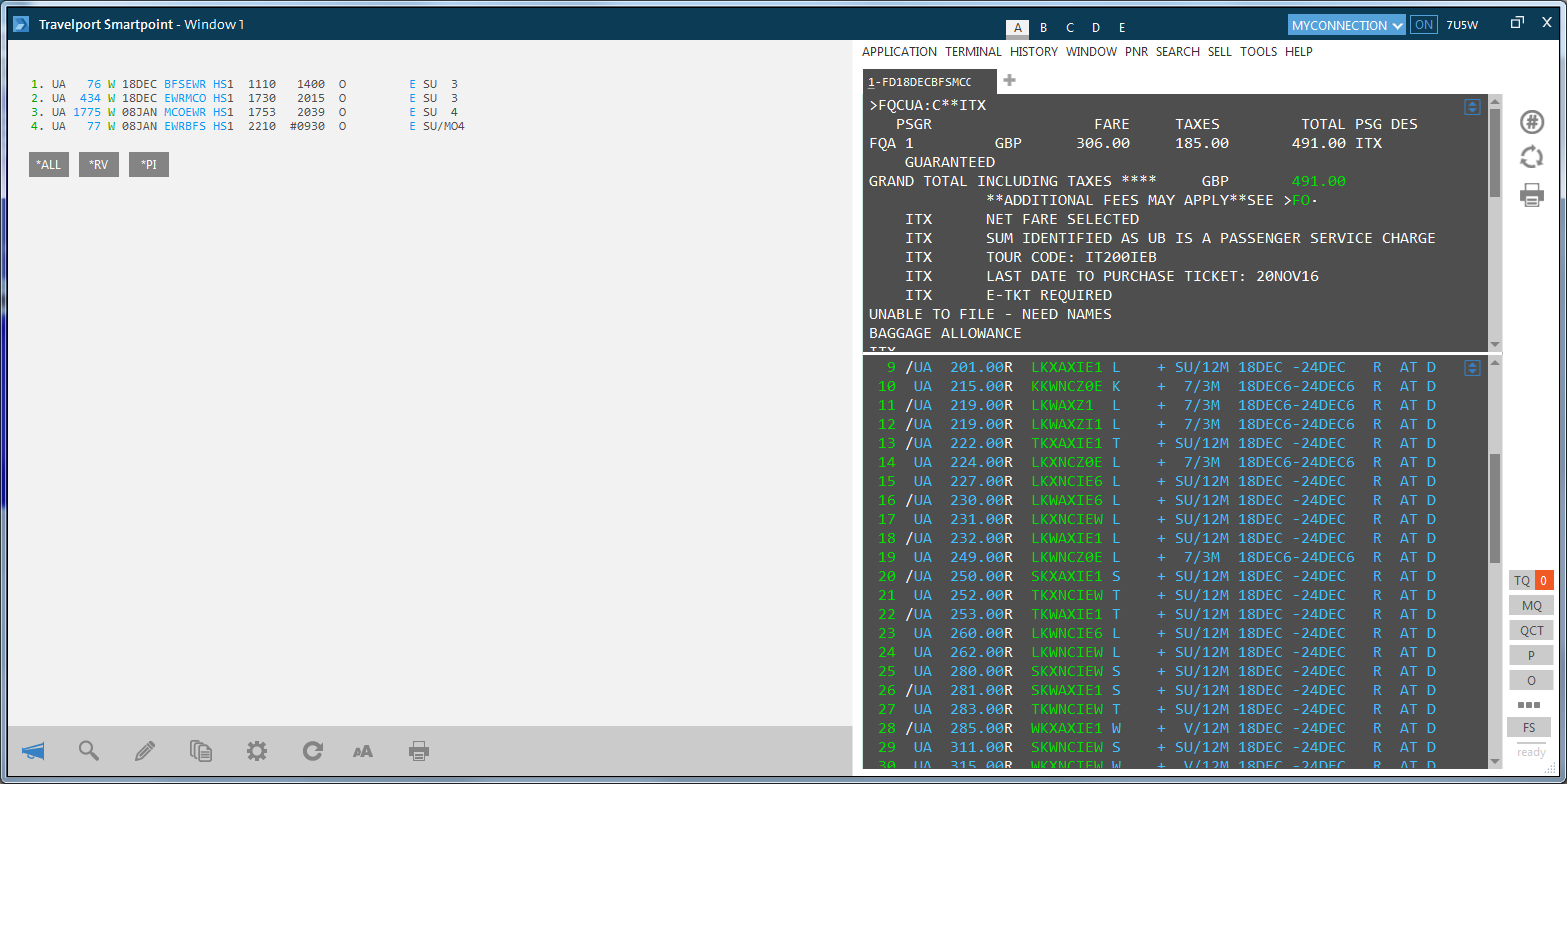Click the printer icon in PNR toolbar
The image size is (1567, 926).
[x=419, y=751]
